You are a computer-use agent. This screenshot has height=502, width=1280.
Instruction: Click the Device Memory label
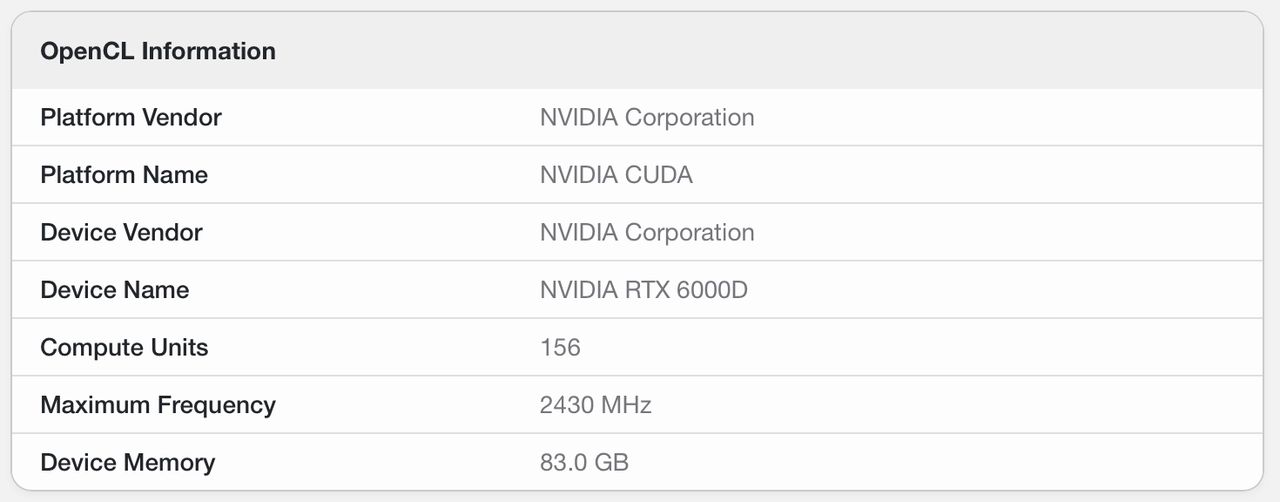pyautogui.click(x=127, y=462)
